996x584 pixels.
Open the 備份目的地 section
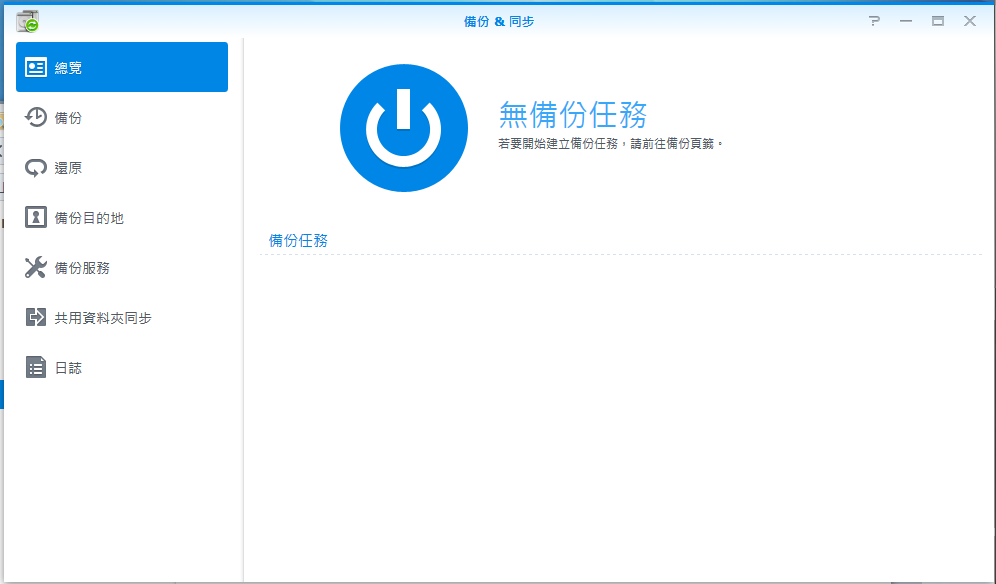point(122,218)
